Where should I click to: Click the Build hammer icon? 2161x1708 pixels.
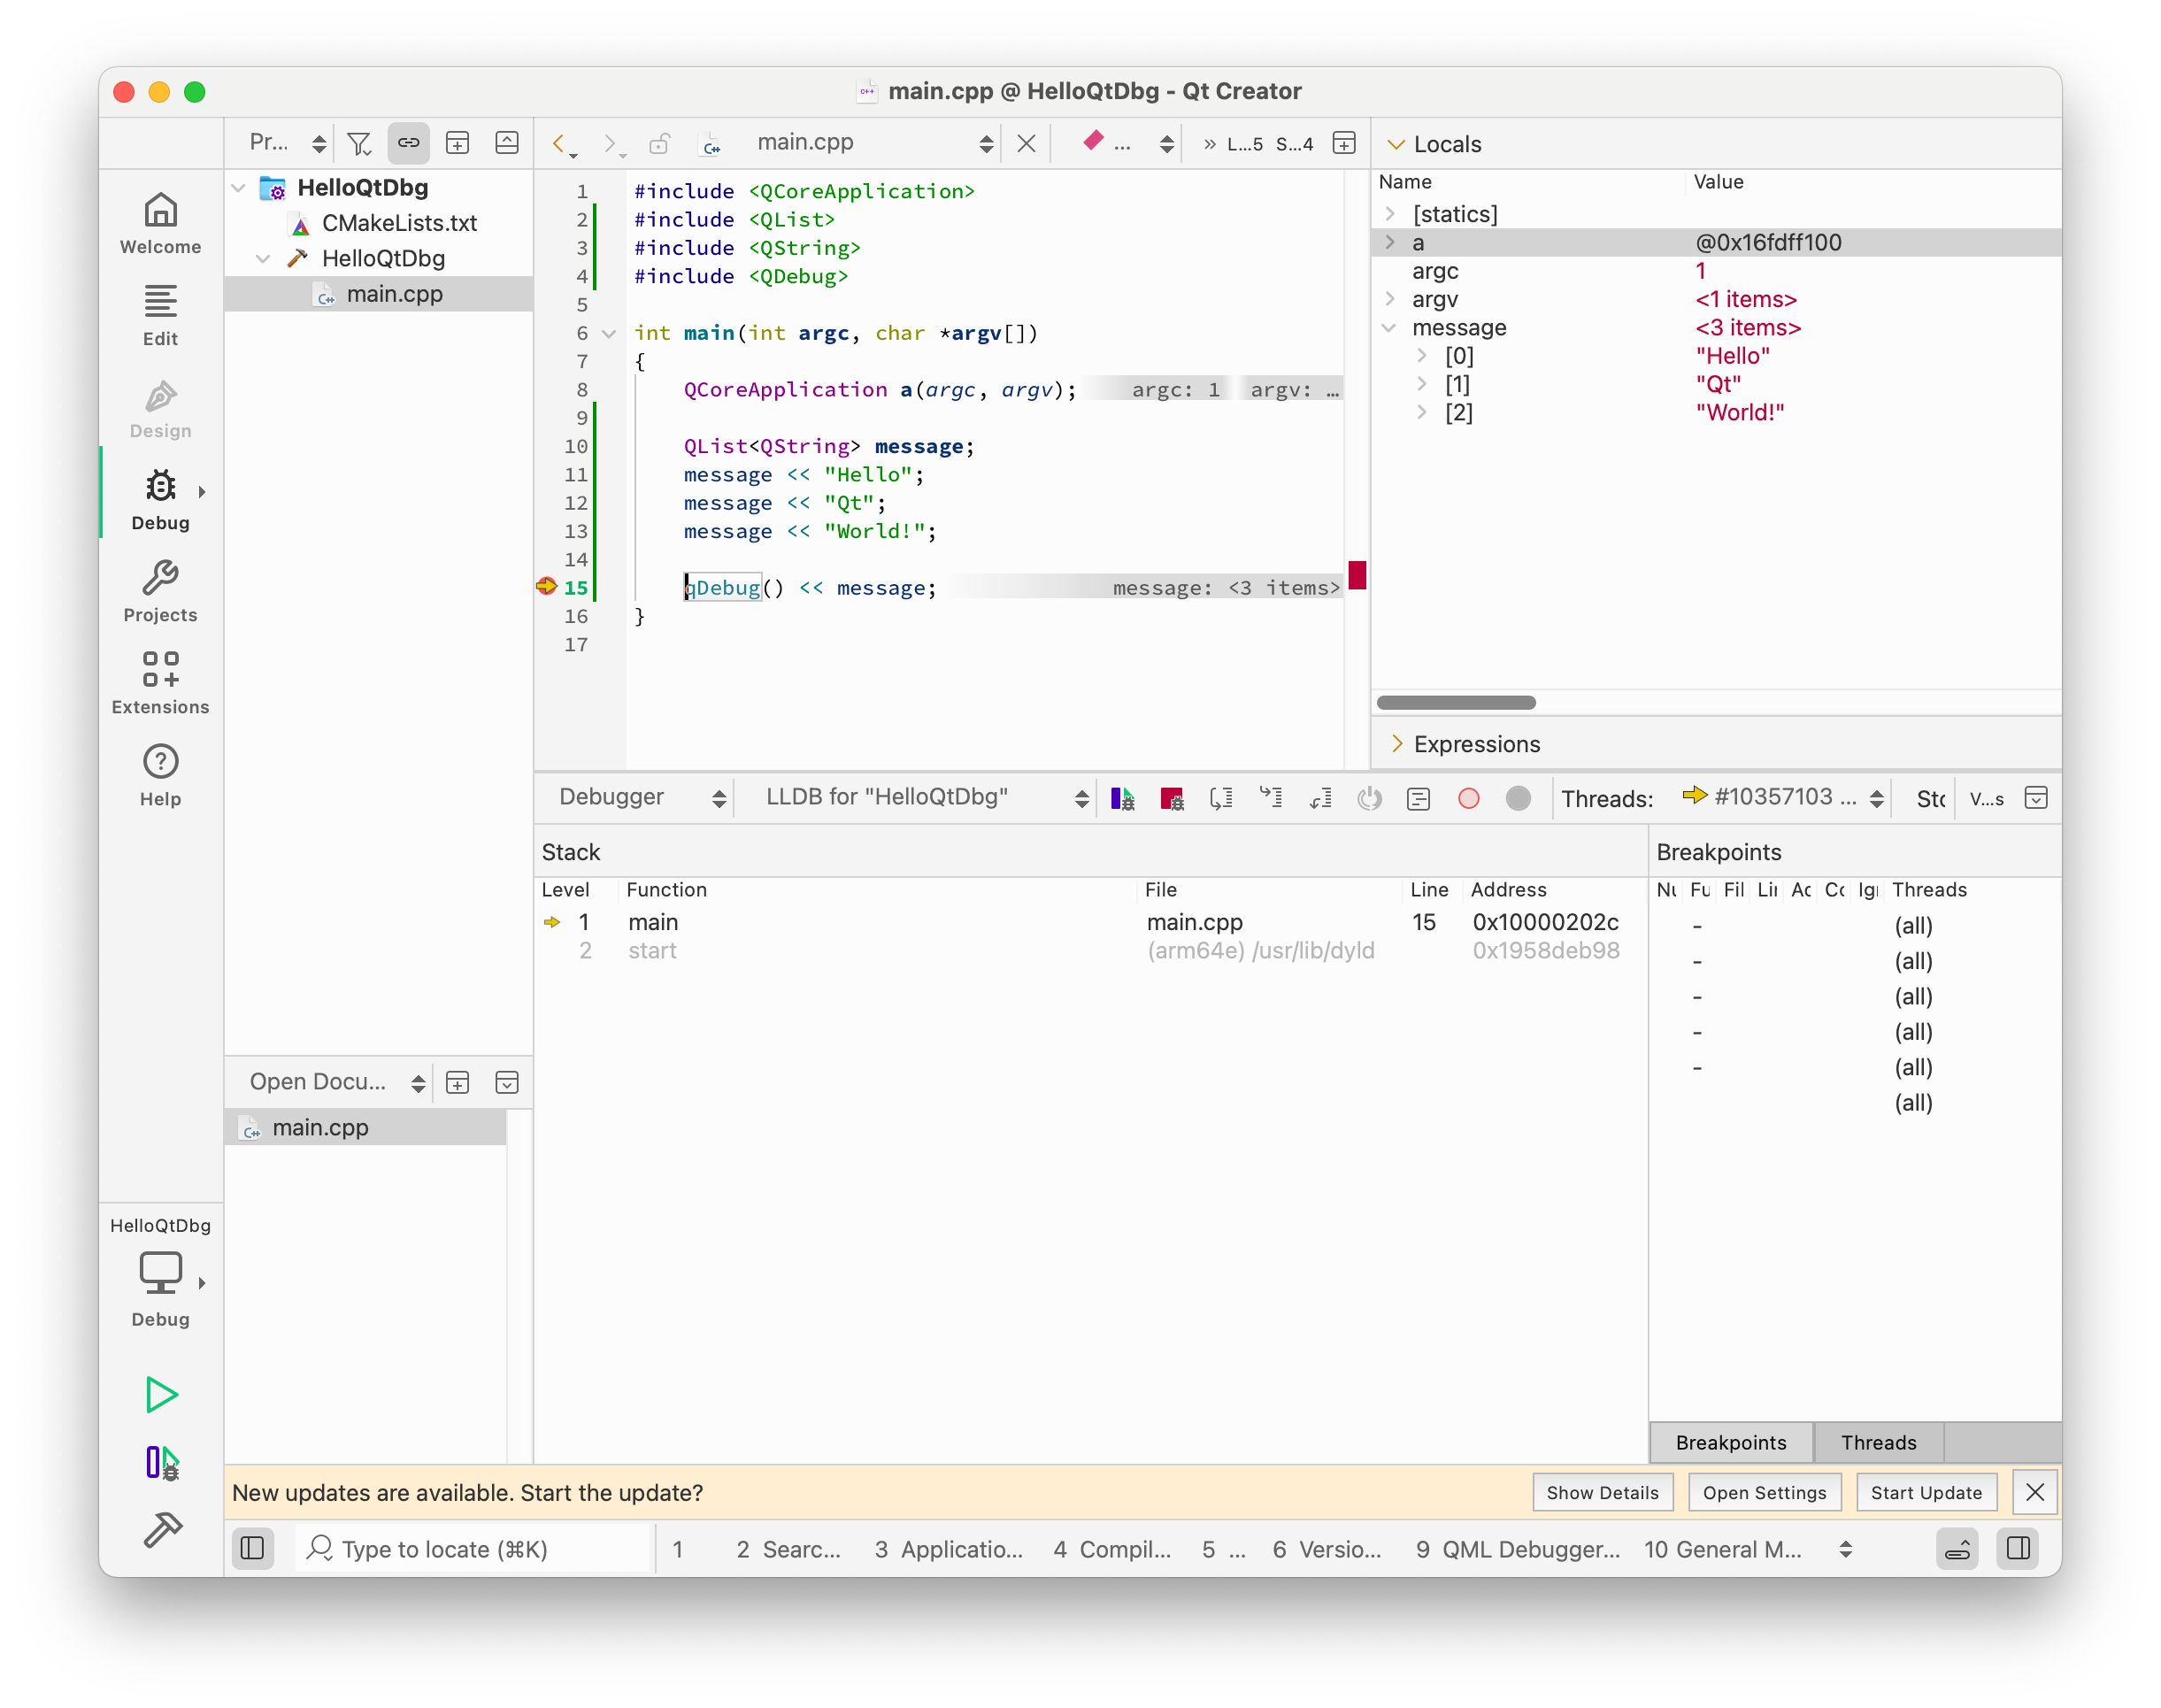[162, 1529]
